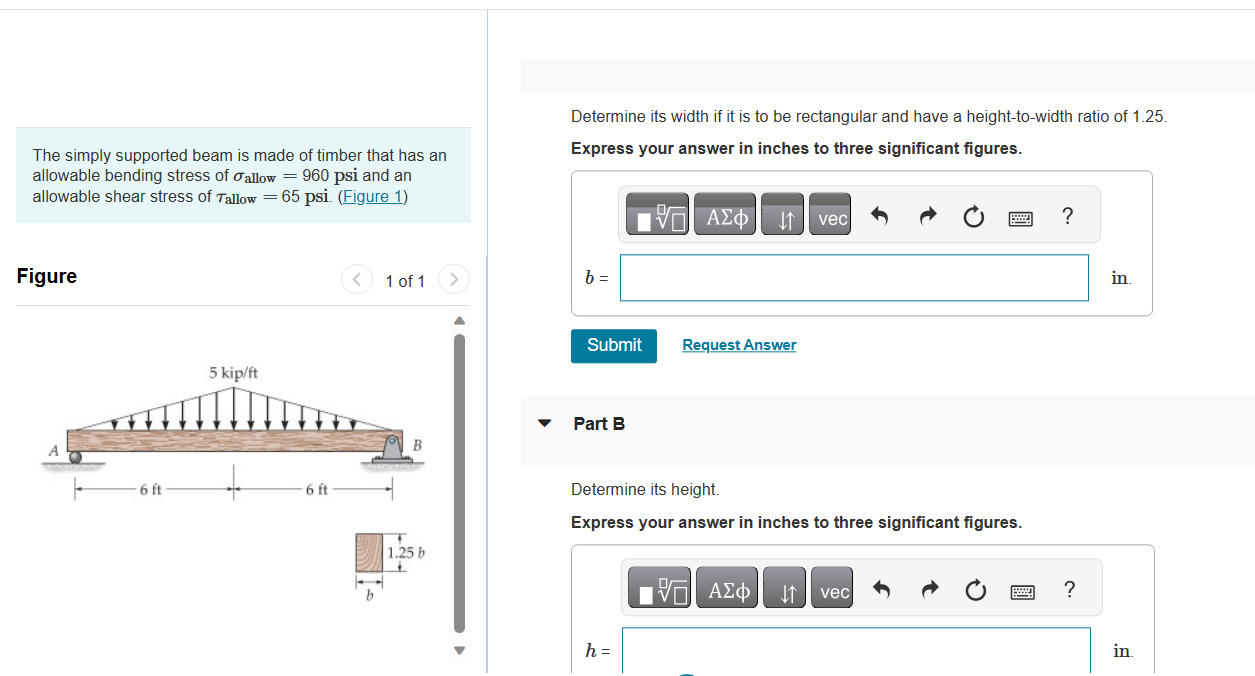Select the square root template icon in Part B
Image resolution: width=1255 pixels, height=676 pixels.
tap(658, 589)
